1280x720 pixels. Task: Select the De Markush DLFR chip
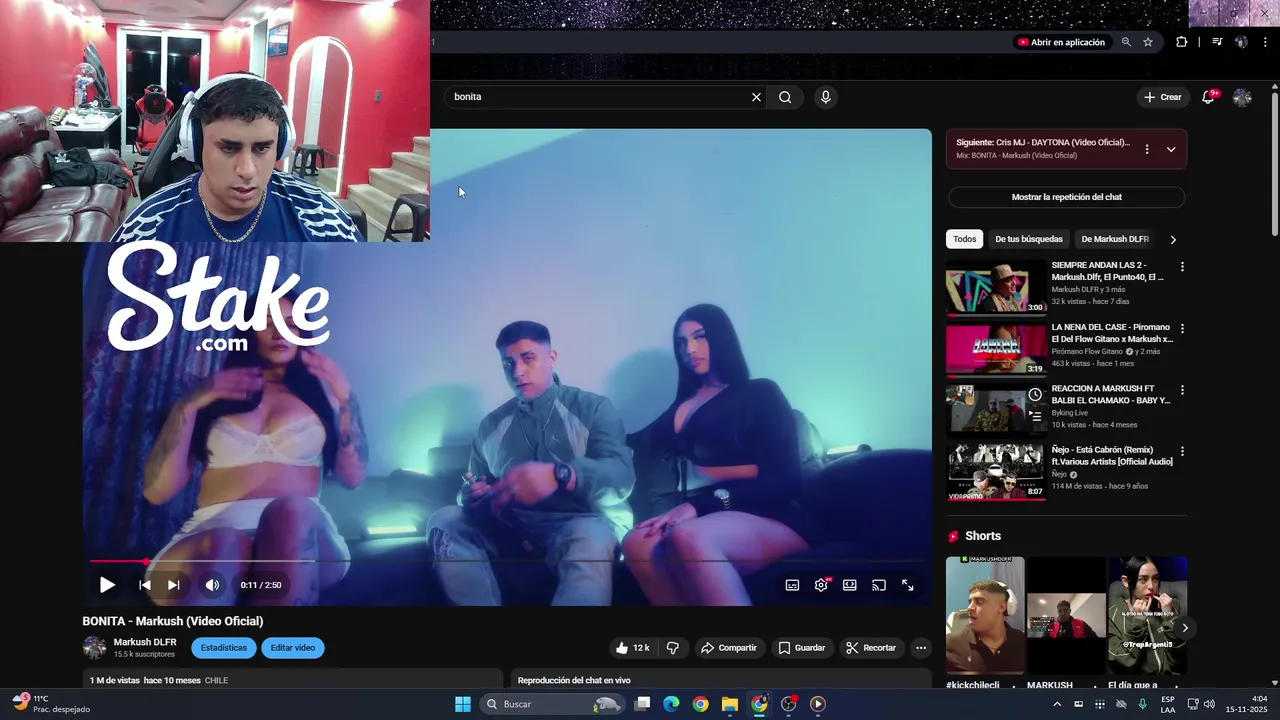pyautogui.click(x=1114, y=239)
